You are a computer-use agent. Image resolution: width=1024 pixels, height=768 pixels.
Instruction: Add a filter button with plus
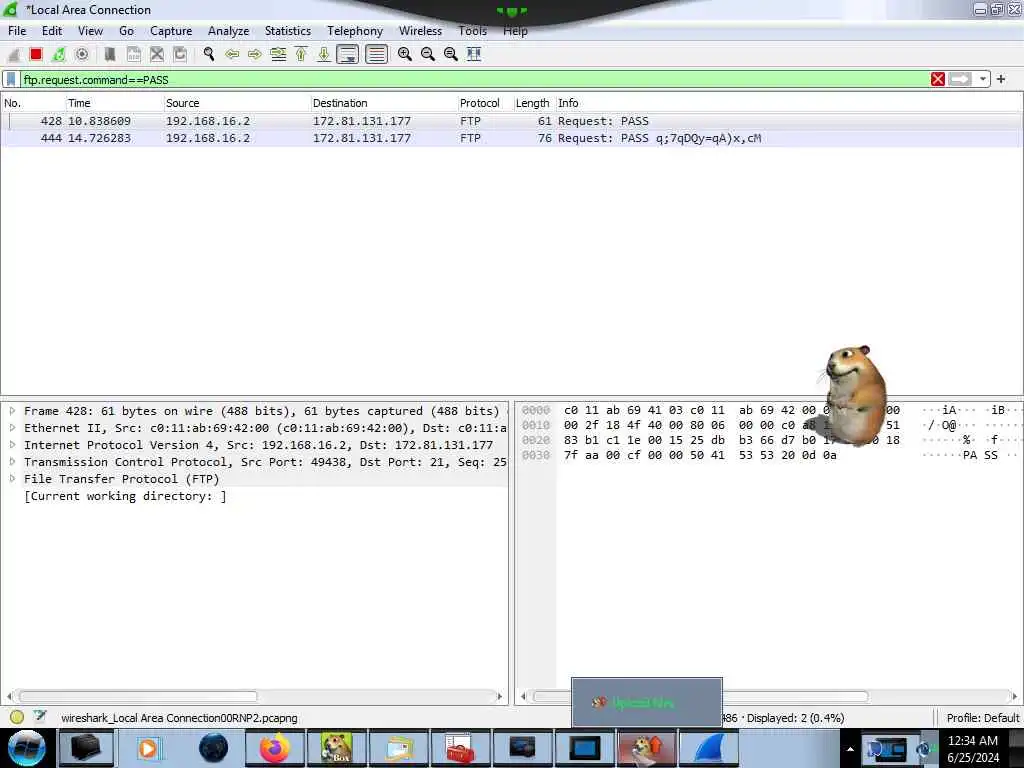[1001, 80]
